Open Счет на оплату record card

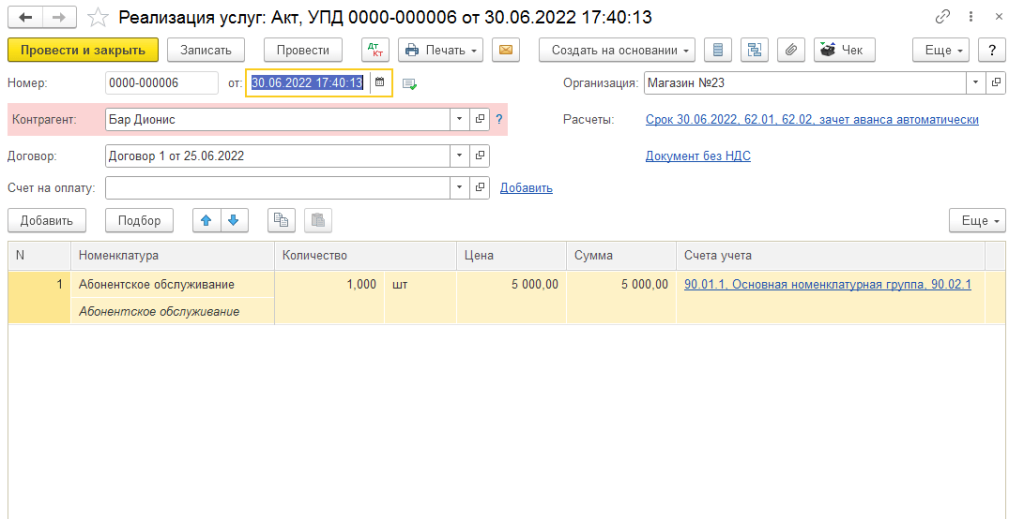[x=480, y=187]
